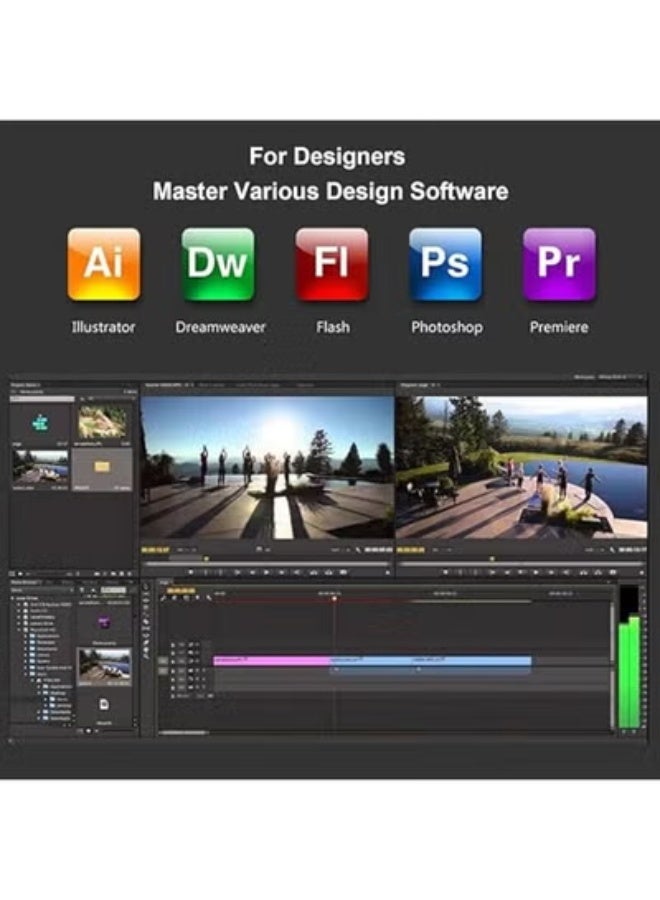This screenshot has width=660, height=900.
Task: Click the Source monitor scrub bar playhead
Action: click(206, 559)
